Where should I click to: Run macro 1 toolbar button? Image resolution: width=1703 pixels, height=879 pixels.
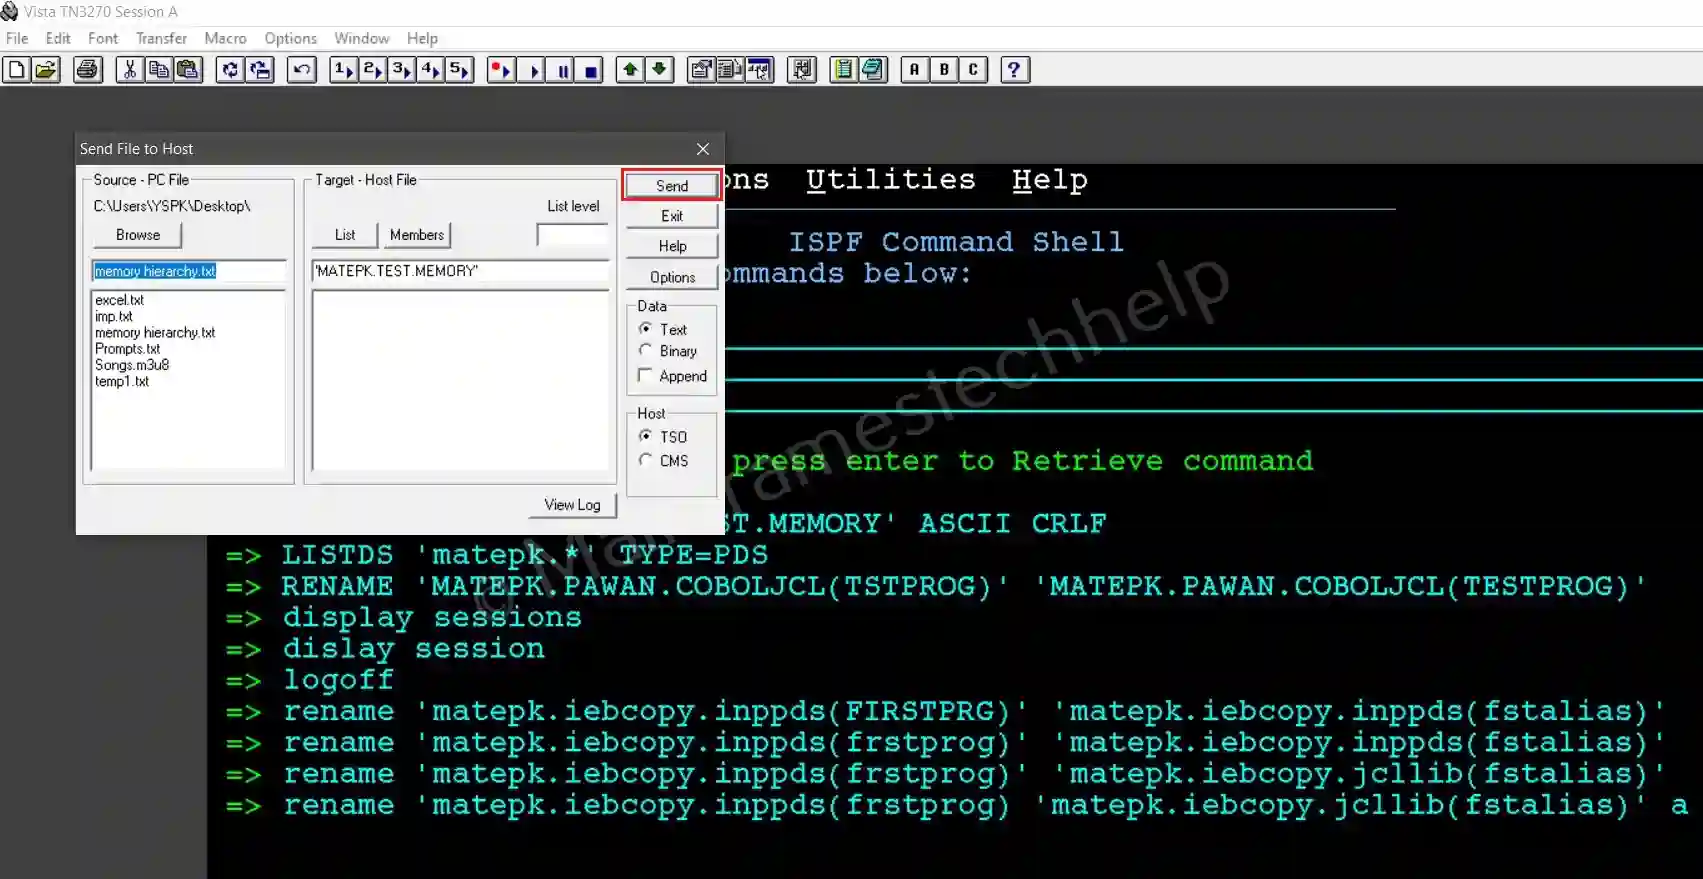(343, 70)
